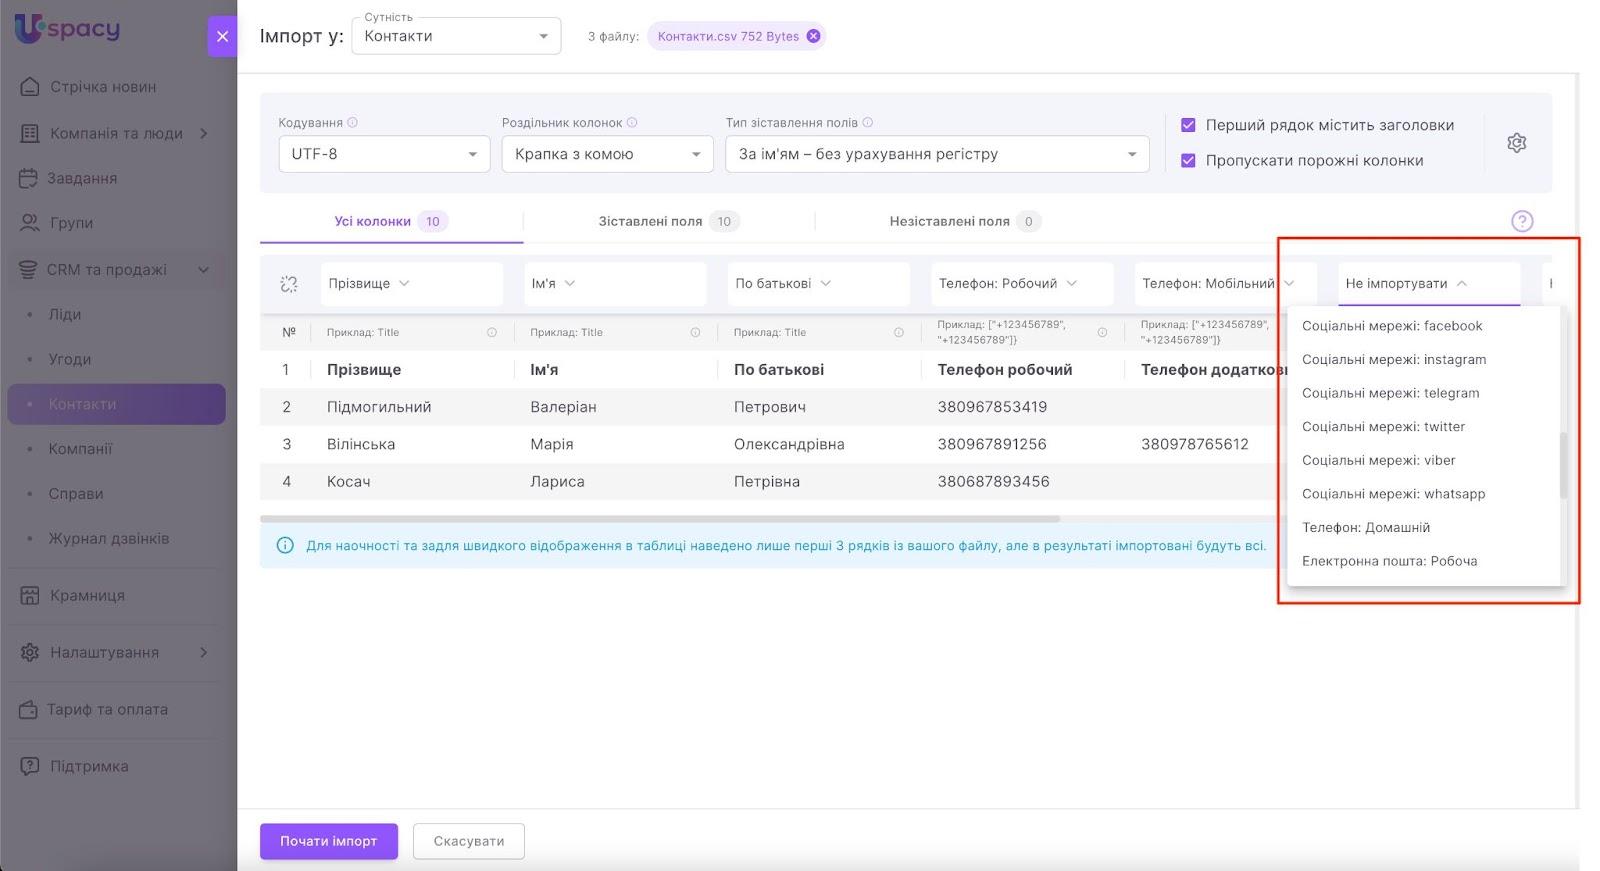Screen dimensions: 1600x871
Task: Click the settings gear icon in import options
Action: 1516,143
